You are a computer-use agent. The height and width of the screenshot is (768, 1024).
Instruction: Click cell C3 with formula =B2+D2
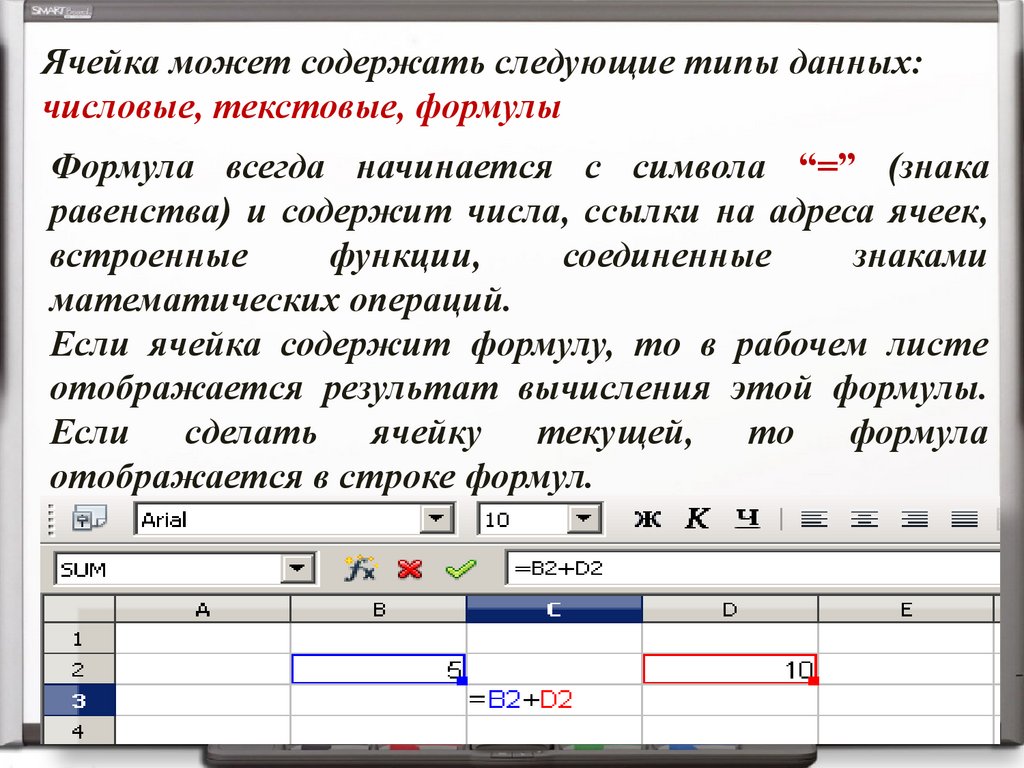click(554, 700)
